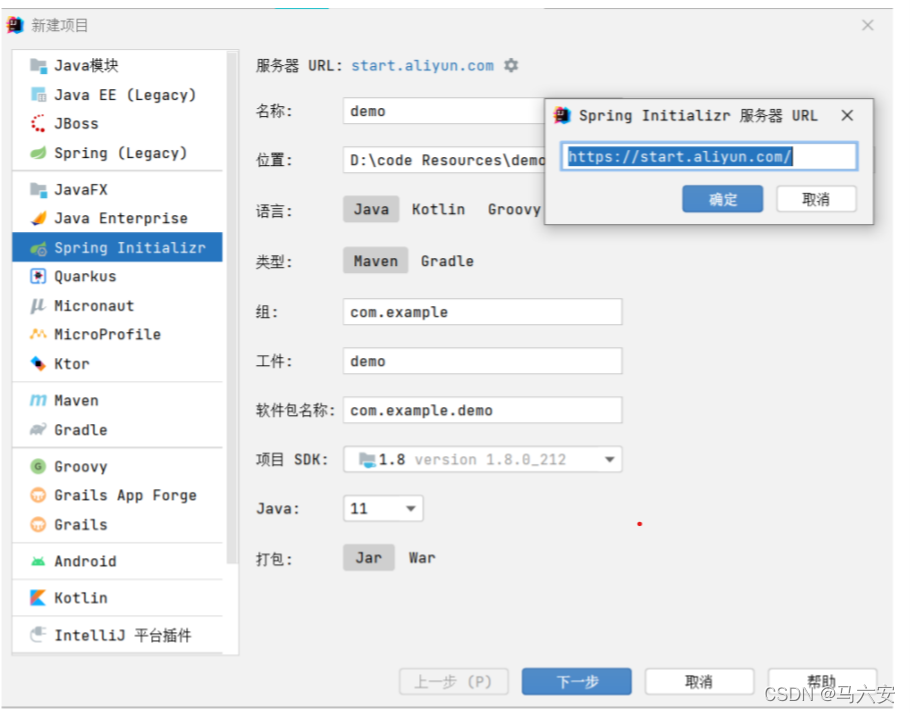Confirm URL with 确定 button
Viewport: 910px width, 713px height.
pos(723,199)
